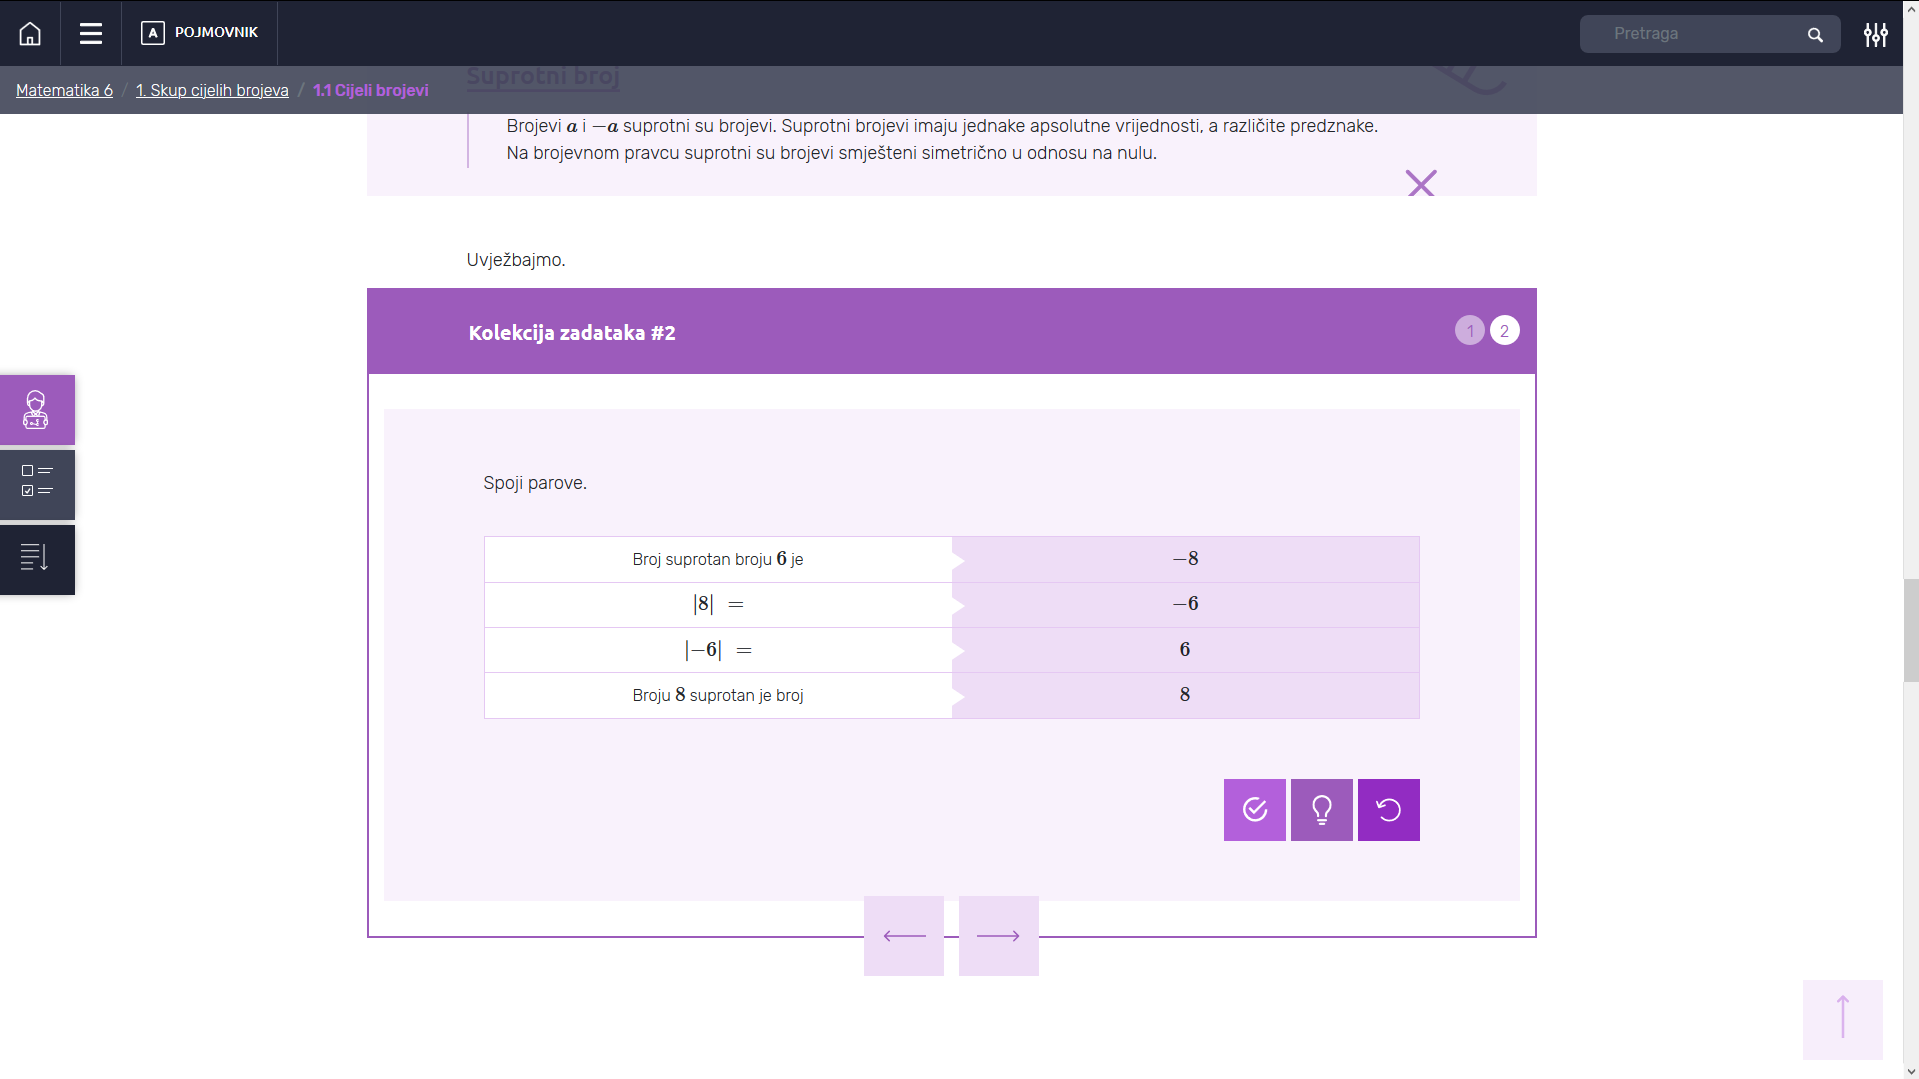Image resolution: width=1919 pixels, height=1079 pixels.
Task: Open the student profile sidebar icon
Action: point(37,410)
